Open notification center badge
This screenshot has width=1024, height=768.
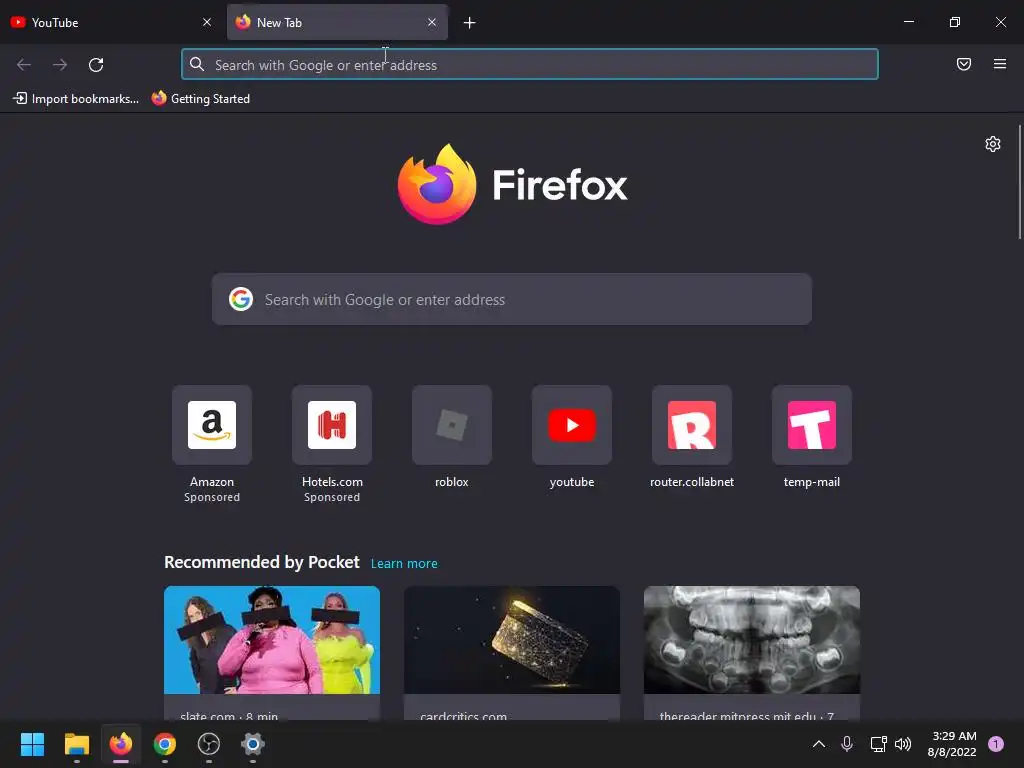tap(996, 744)
